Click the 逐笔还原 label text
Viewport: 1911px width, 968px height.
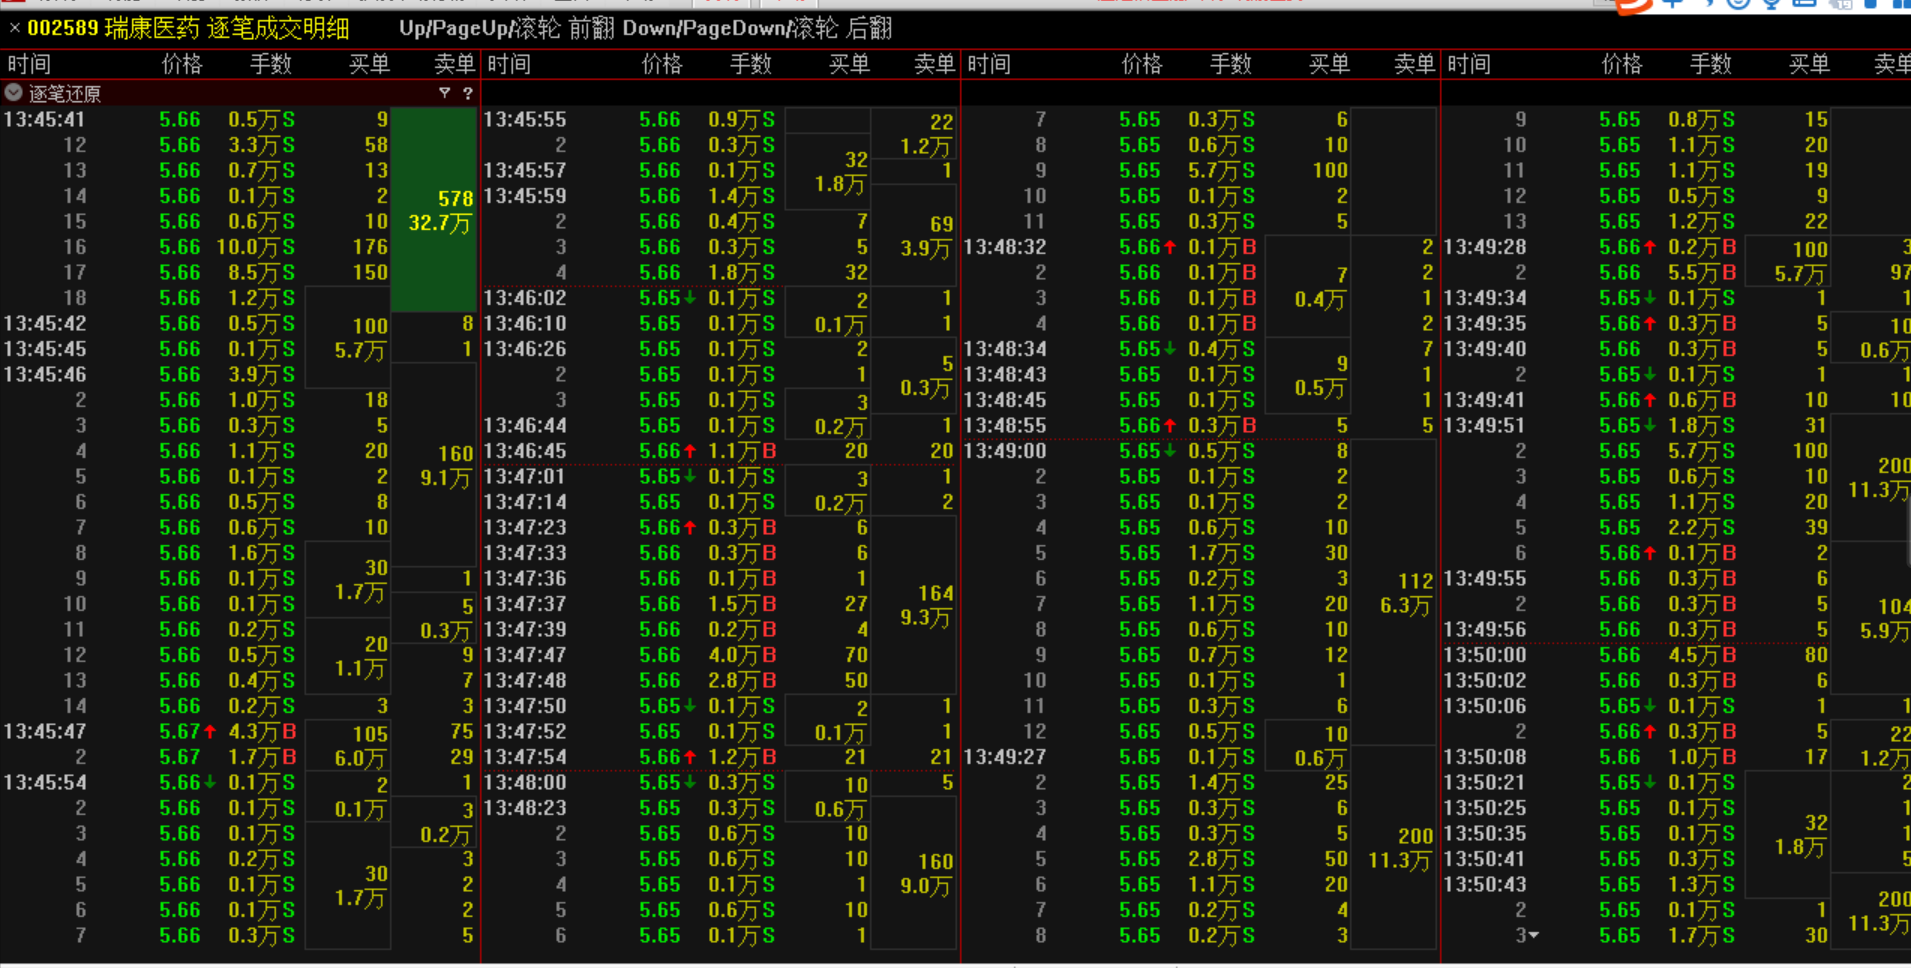click(x=65, y=93)
